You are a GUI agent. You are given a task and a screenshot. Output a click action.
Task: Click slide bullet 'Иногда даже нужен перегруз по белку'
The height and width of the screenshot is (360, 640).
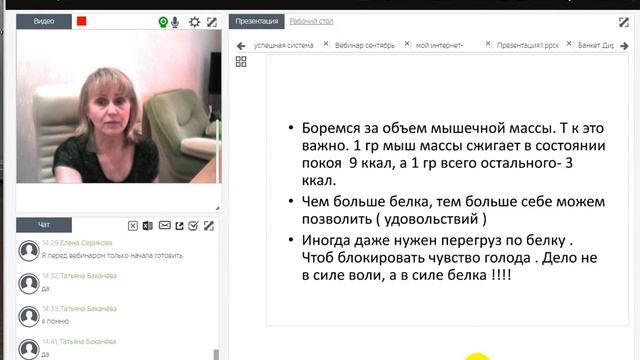point(449,258)
